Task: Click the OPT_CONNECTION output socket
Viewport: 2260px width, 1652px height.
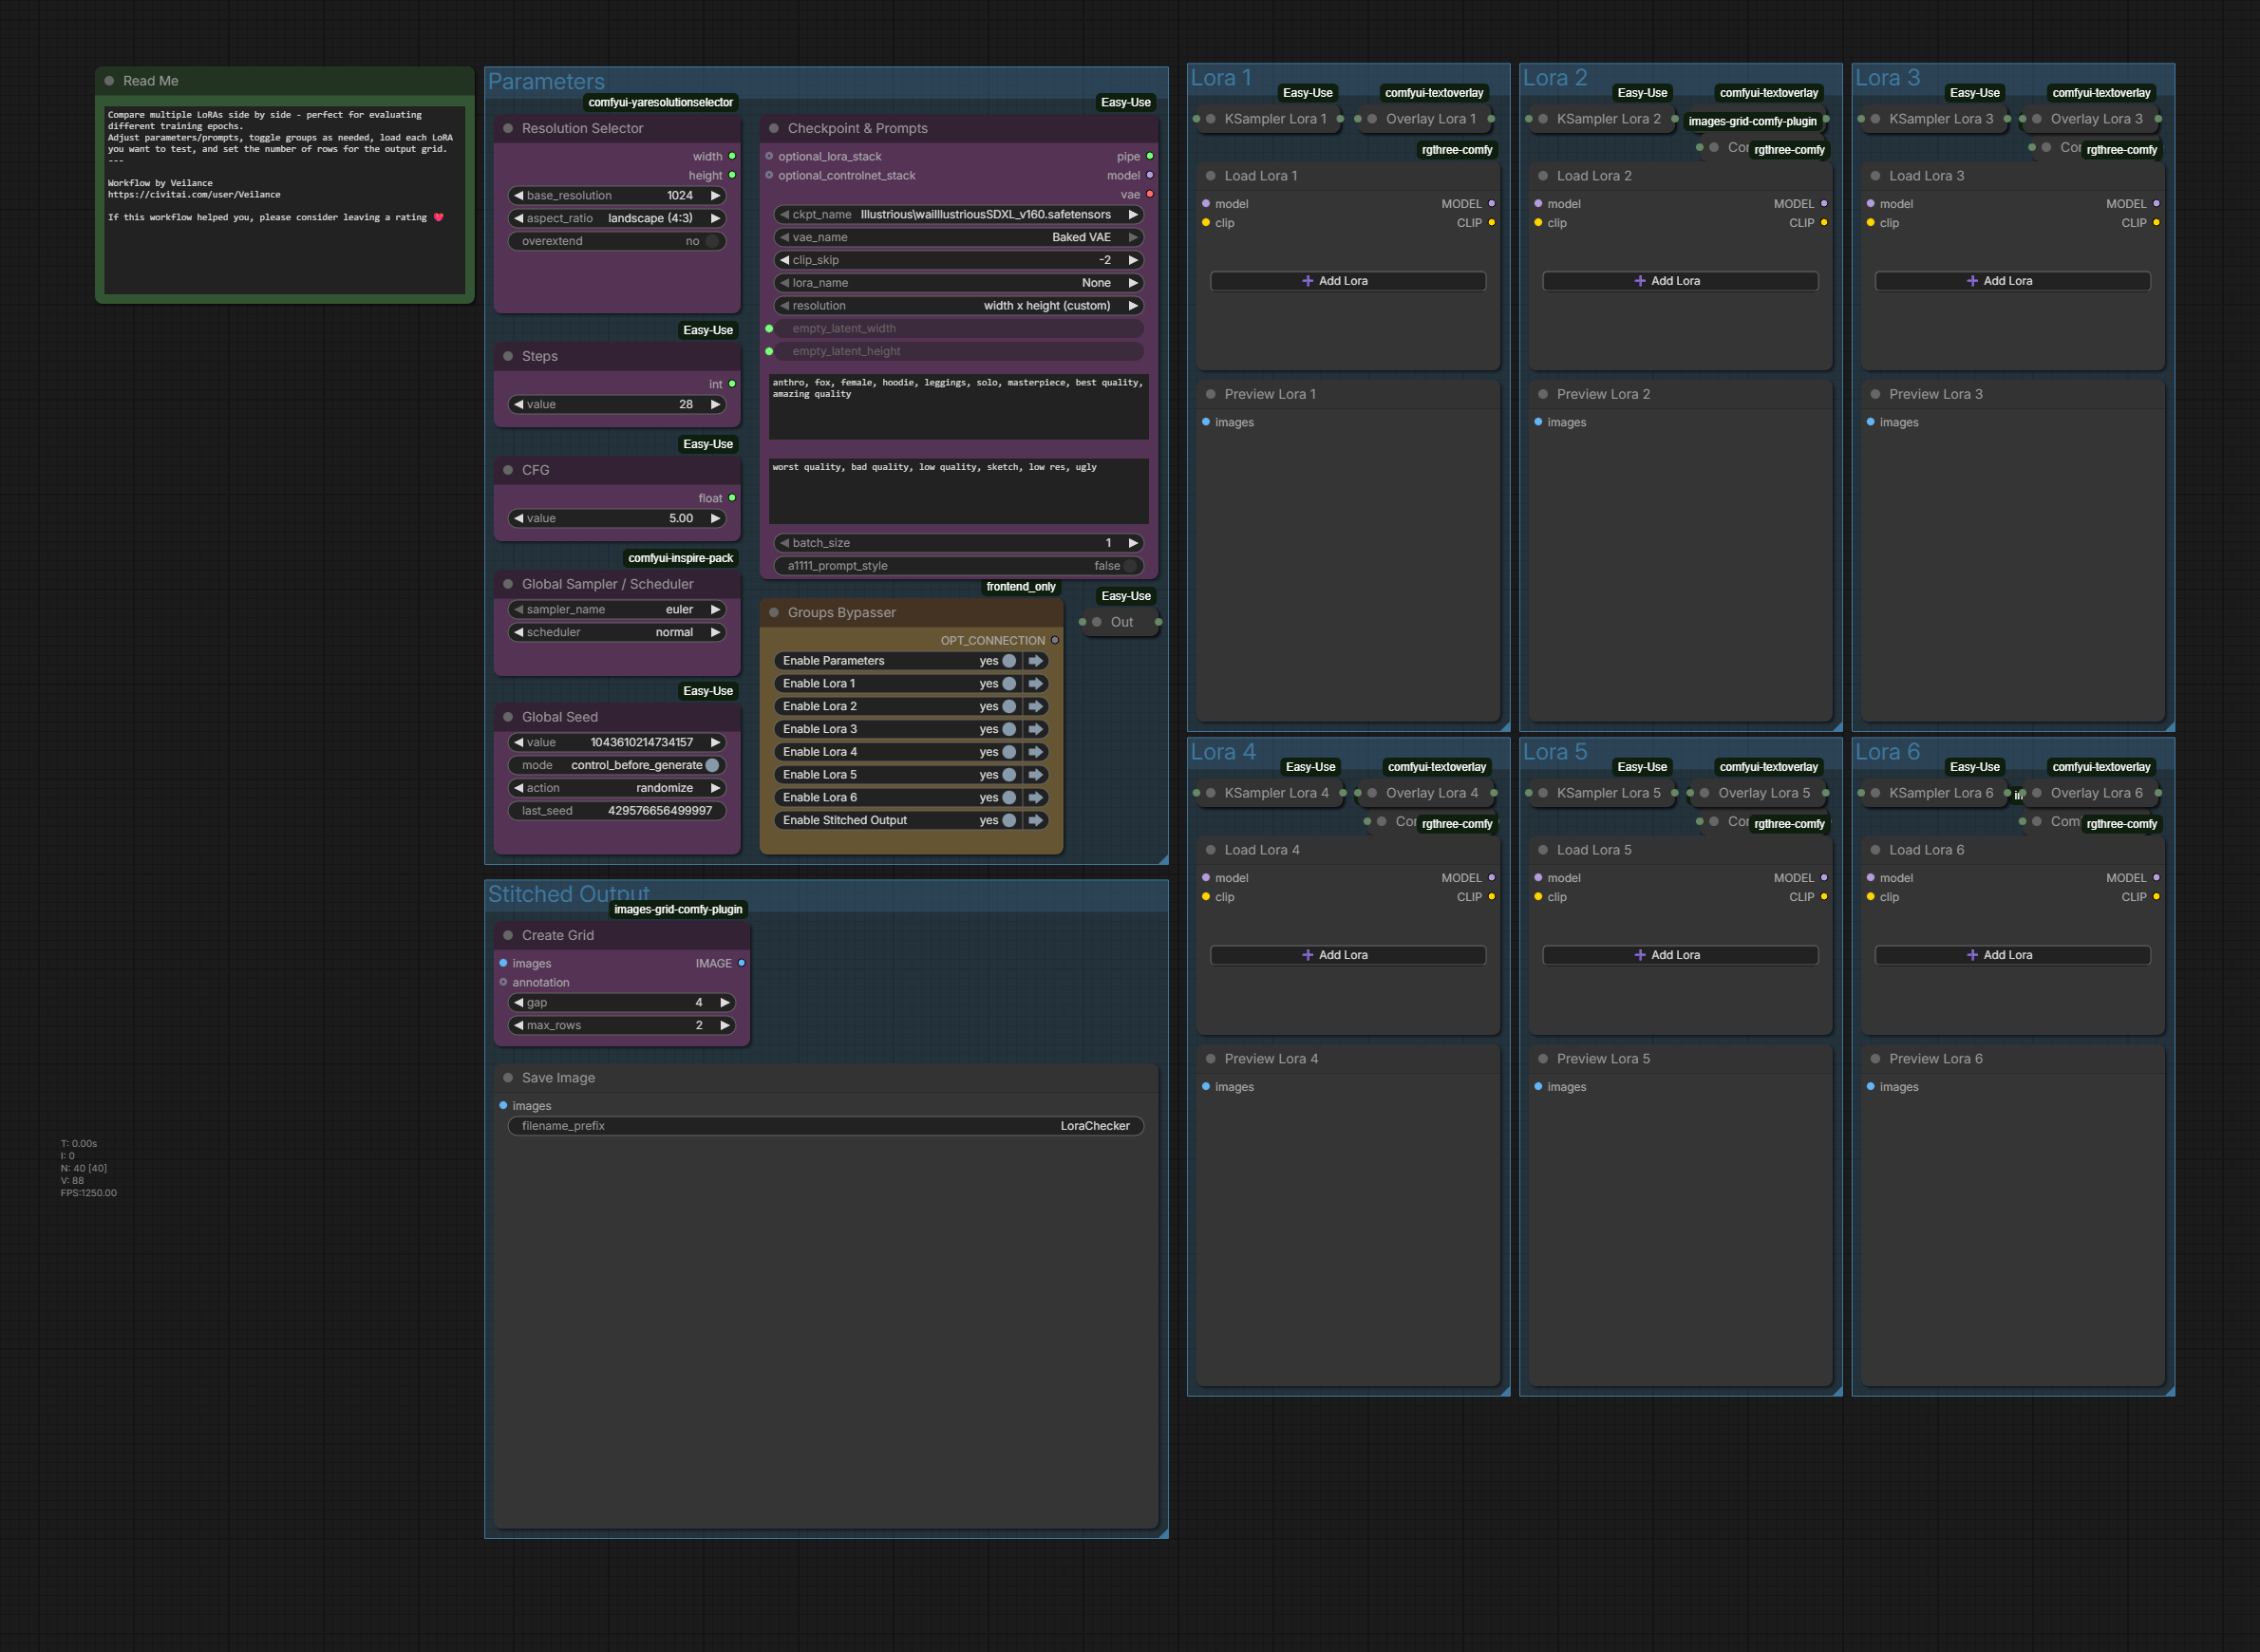Action: click(x=1054, y=640)
